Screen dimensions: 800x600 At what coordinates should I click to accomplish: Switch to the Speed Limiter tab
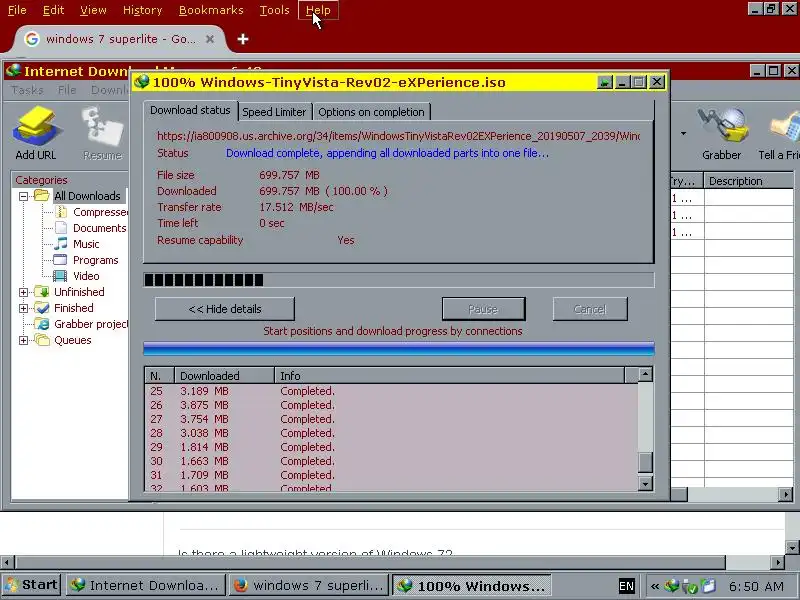tap(274, 112)
